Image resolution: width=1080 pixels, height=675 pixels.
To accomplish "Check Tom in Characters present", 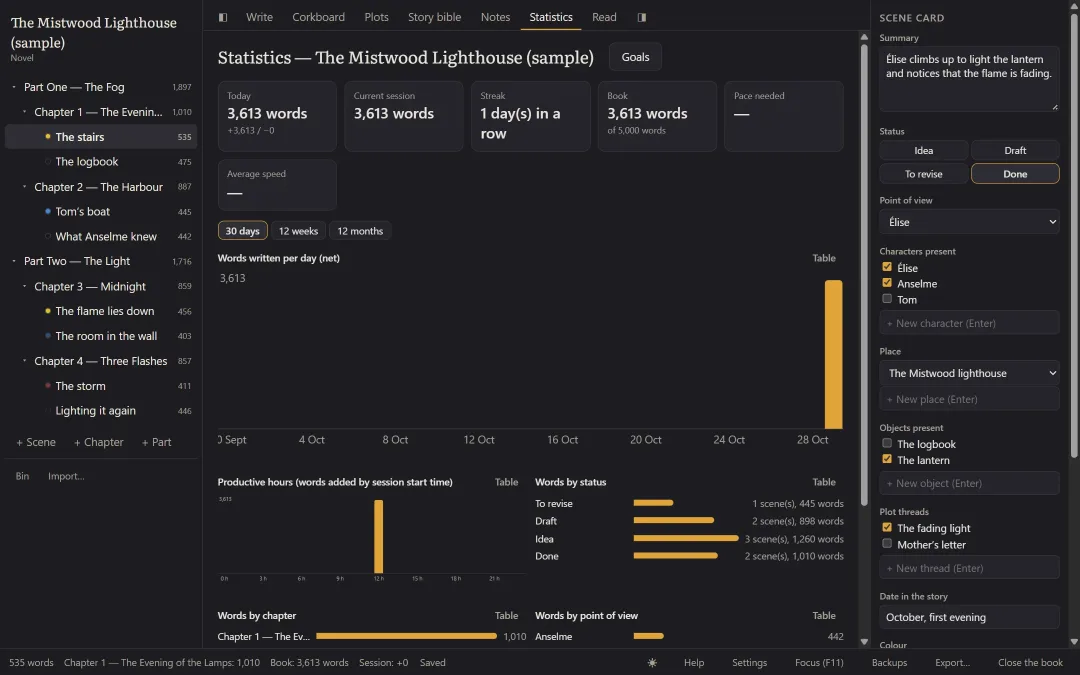I will [887, 299].
